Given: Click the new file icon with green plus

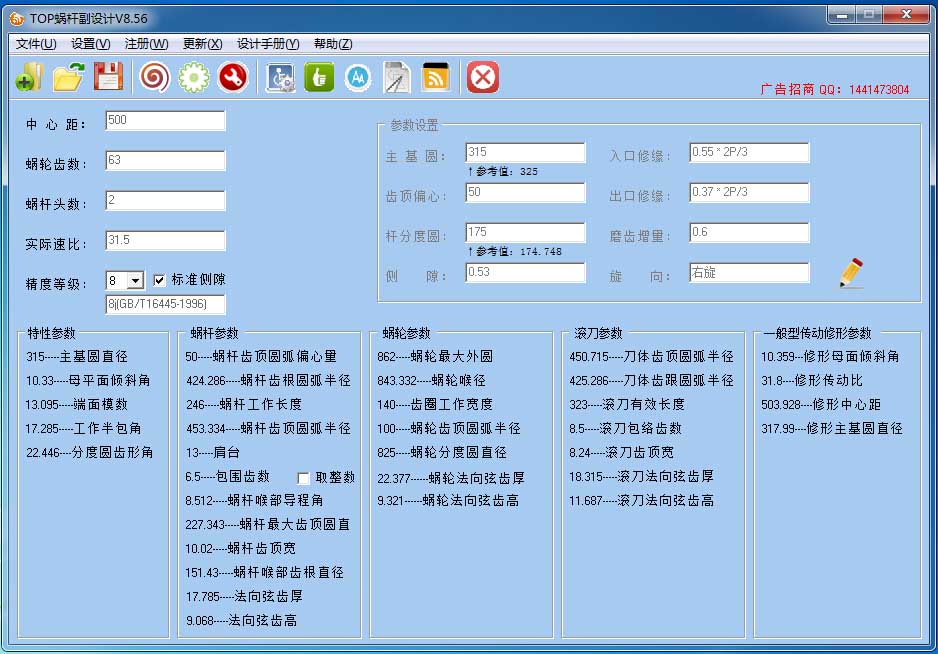Looking at the screenshot, I should [x=29, y=77].
